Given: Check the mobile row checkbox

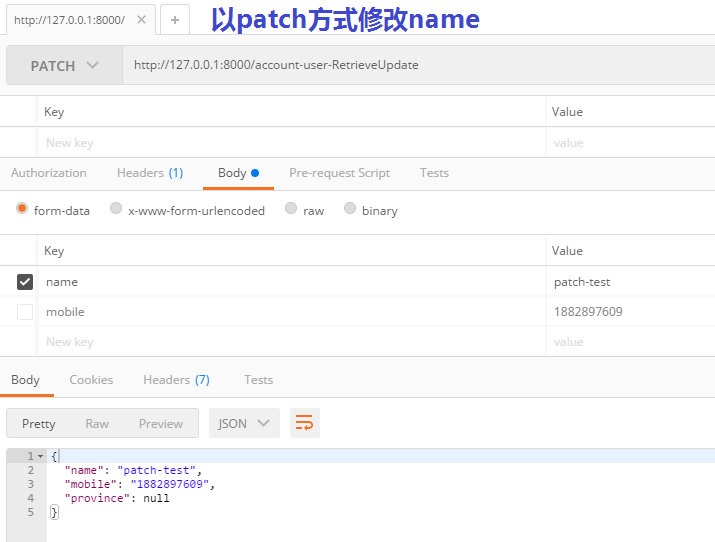Looking at the screenshot, I should 25,312.
